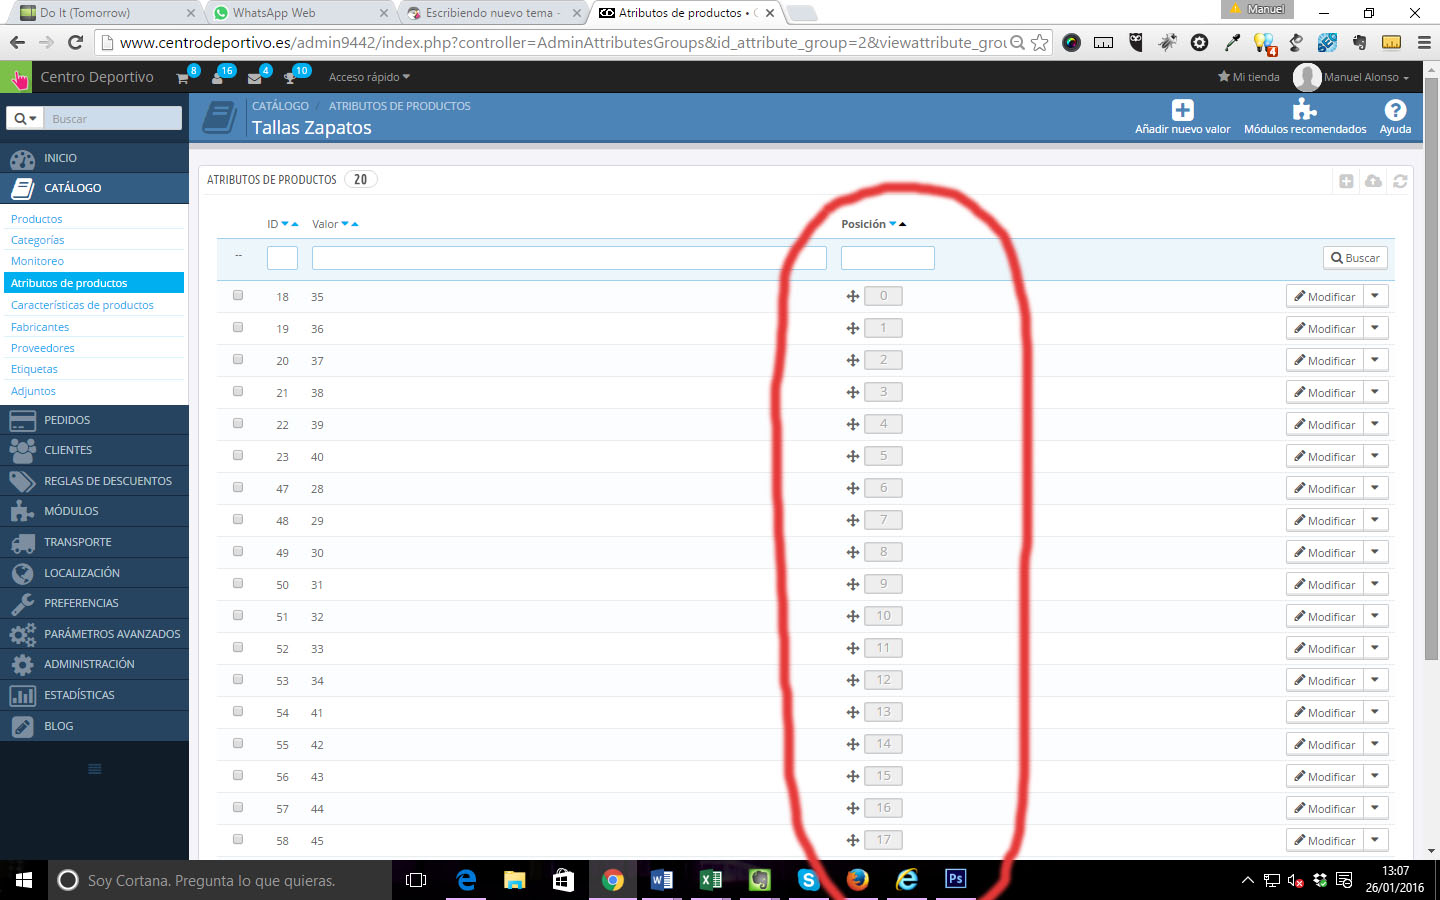The height and width of the screenshot is (900, 1440).
Task: Click add new plus icon in list header
Action: pyautogui.click(x=1346, y=181)
